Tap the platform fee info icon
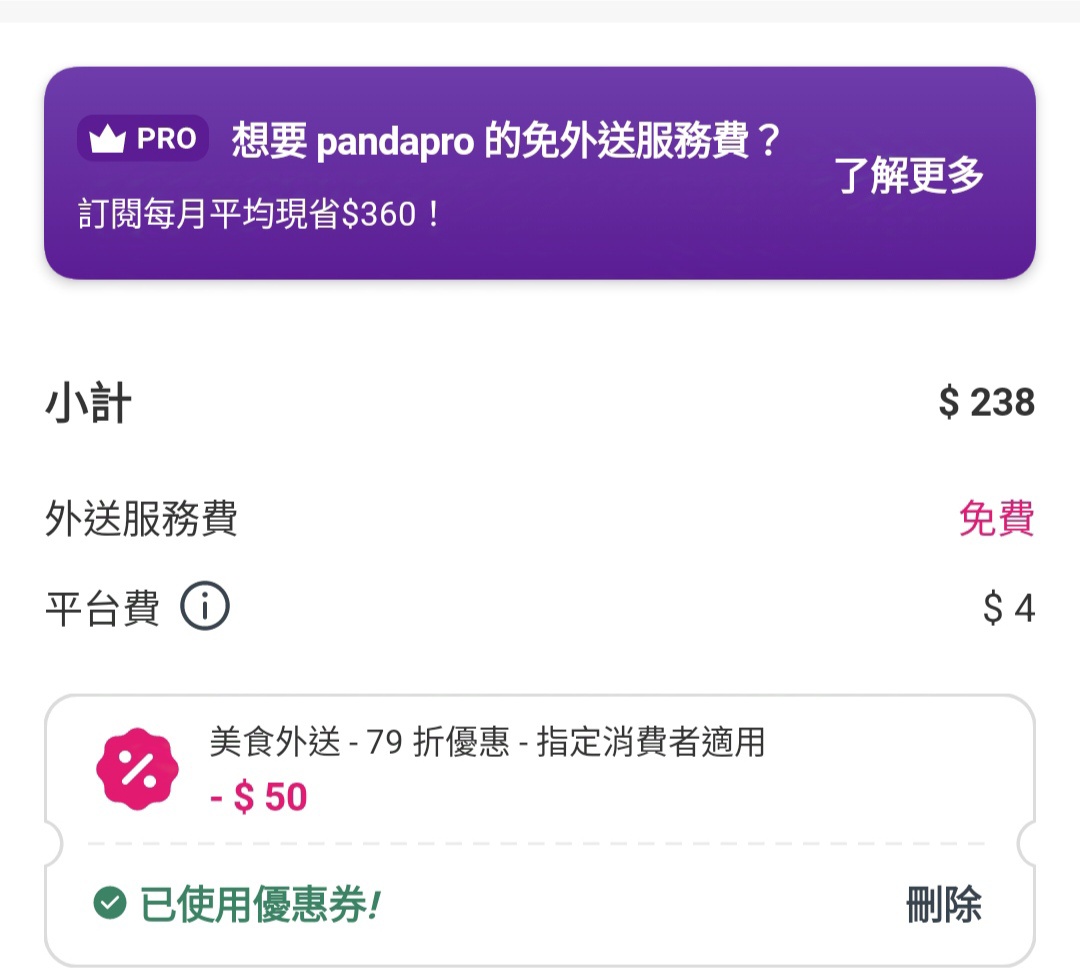 tap(205, 607)
